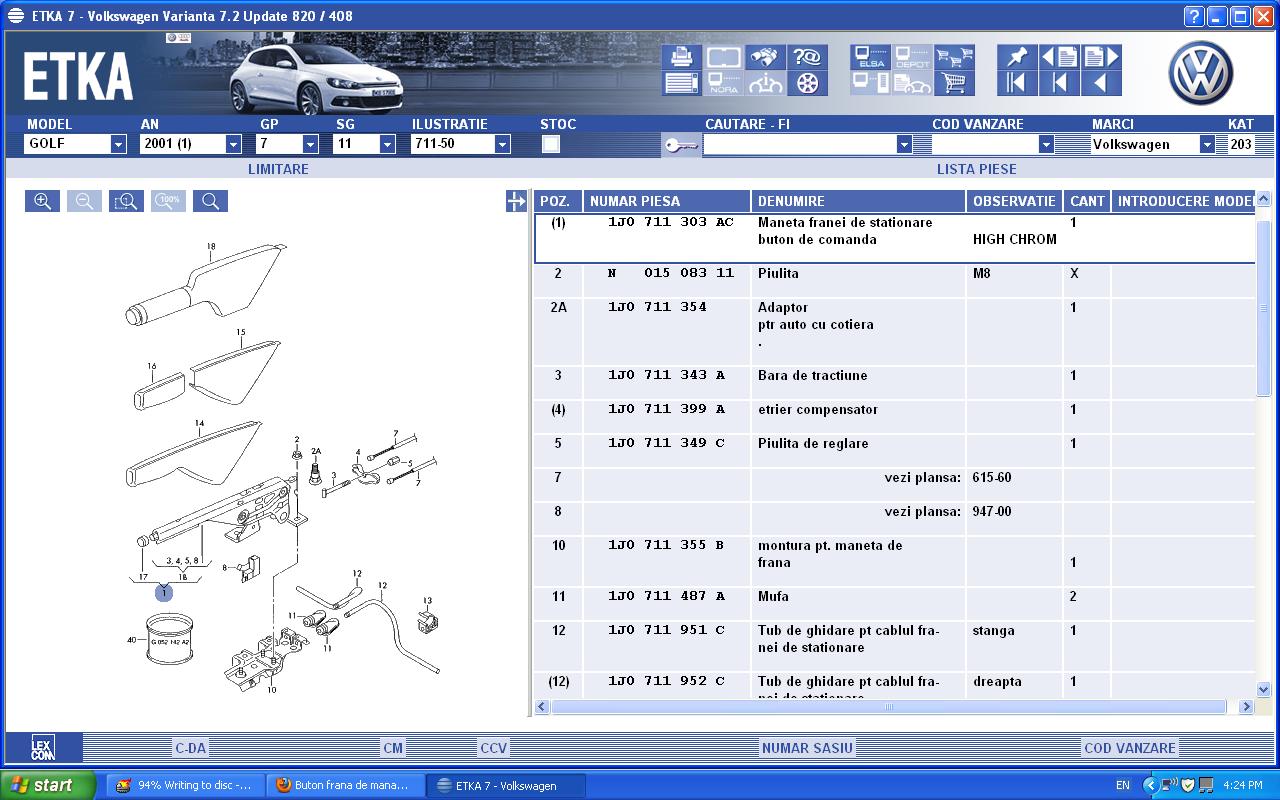1280x800 pixels.
Task: Expand the ILUSTRATIE dropdown showing 711-50
Action: (502, 144)
